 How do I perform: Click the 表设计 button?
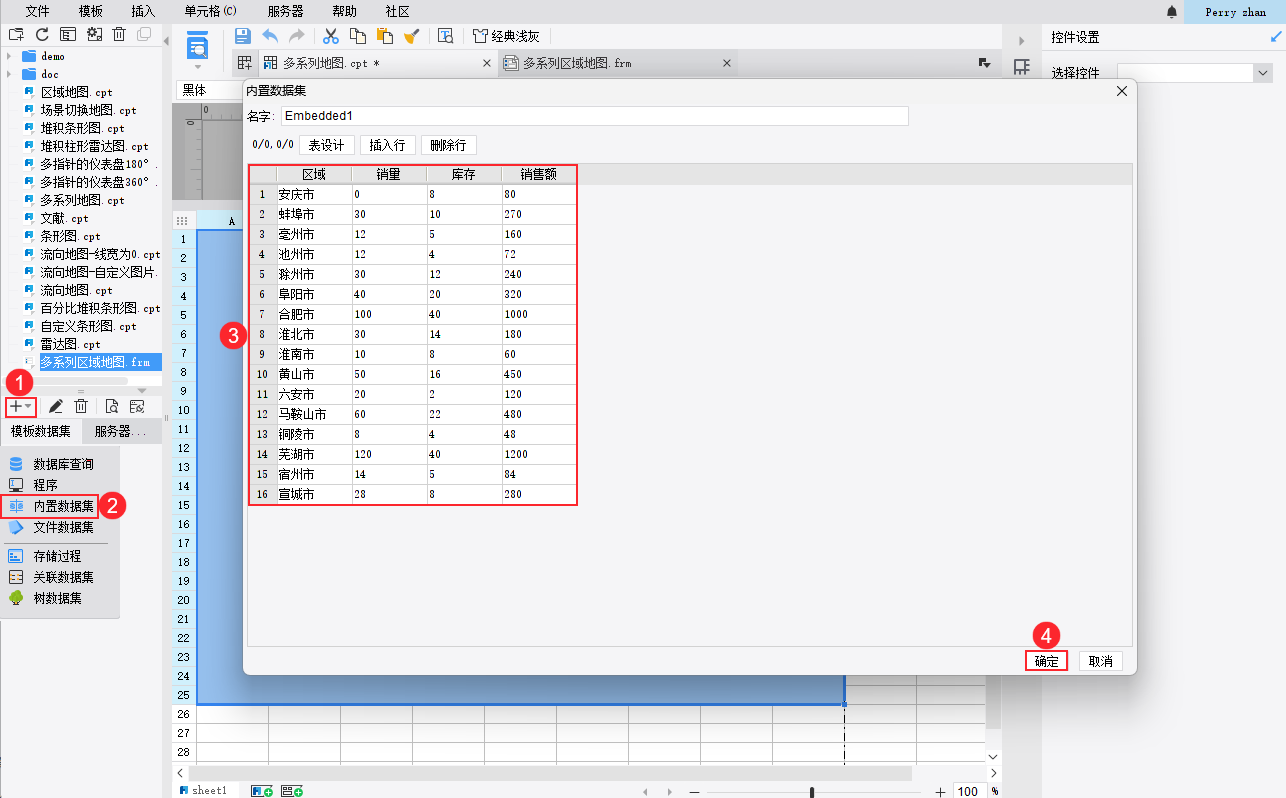pos(327,145)
